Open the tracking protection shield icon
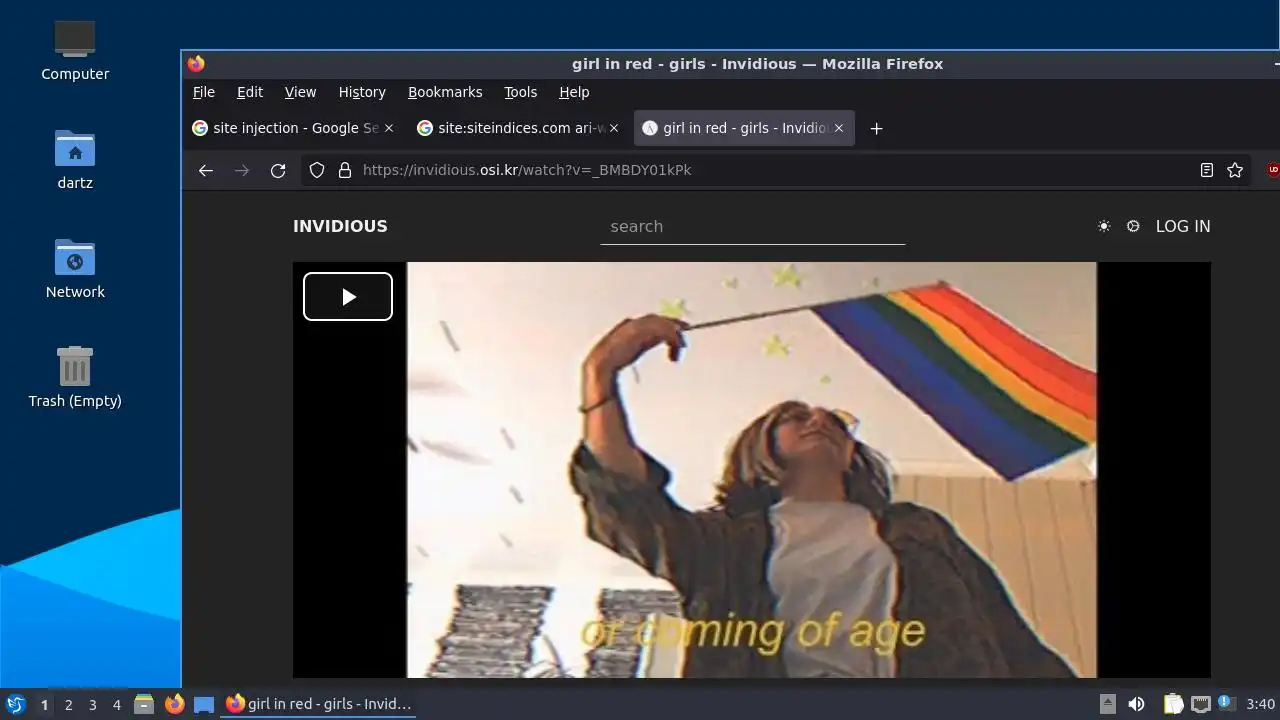 [x=317, y=170]
